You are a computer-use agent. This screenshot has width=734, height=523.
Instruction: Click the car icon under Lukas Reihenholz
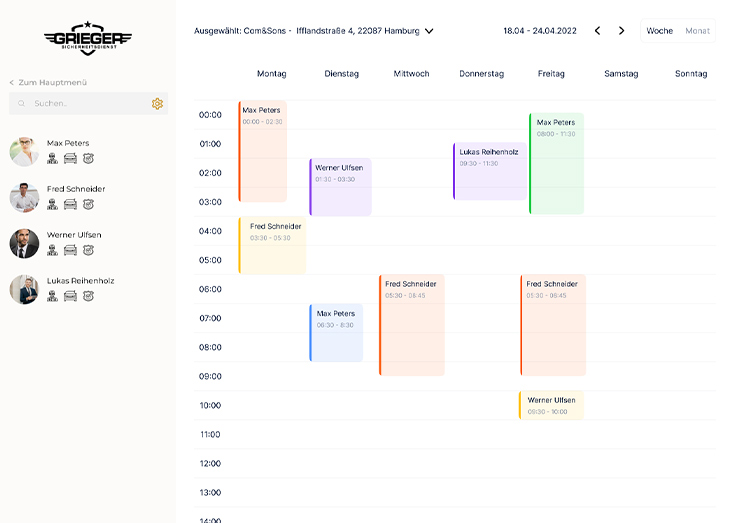tap(70, 296)
